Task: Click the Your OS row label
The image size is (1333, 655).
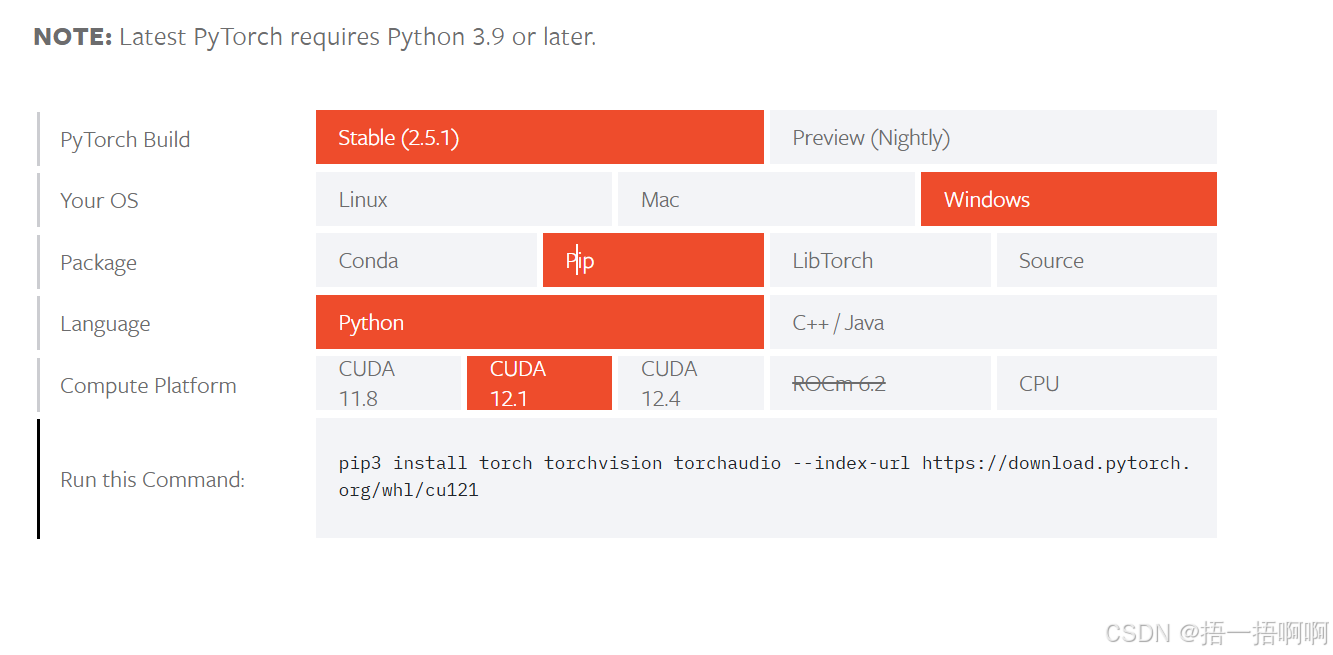Action: pos(99,200)
